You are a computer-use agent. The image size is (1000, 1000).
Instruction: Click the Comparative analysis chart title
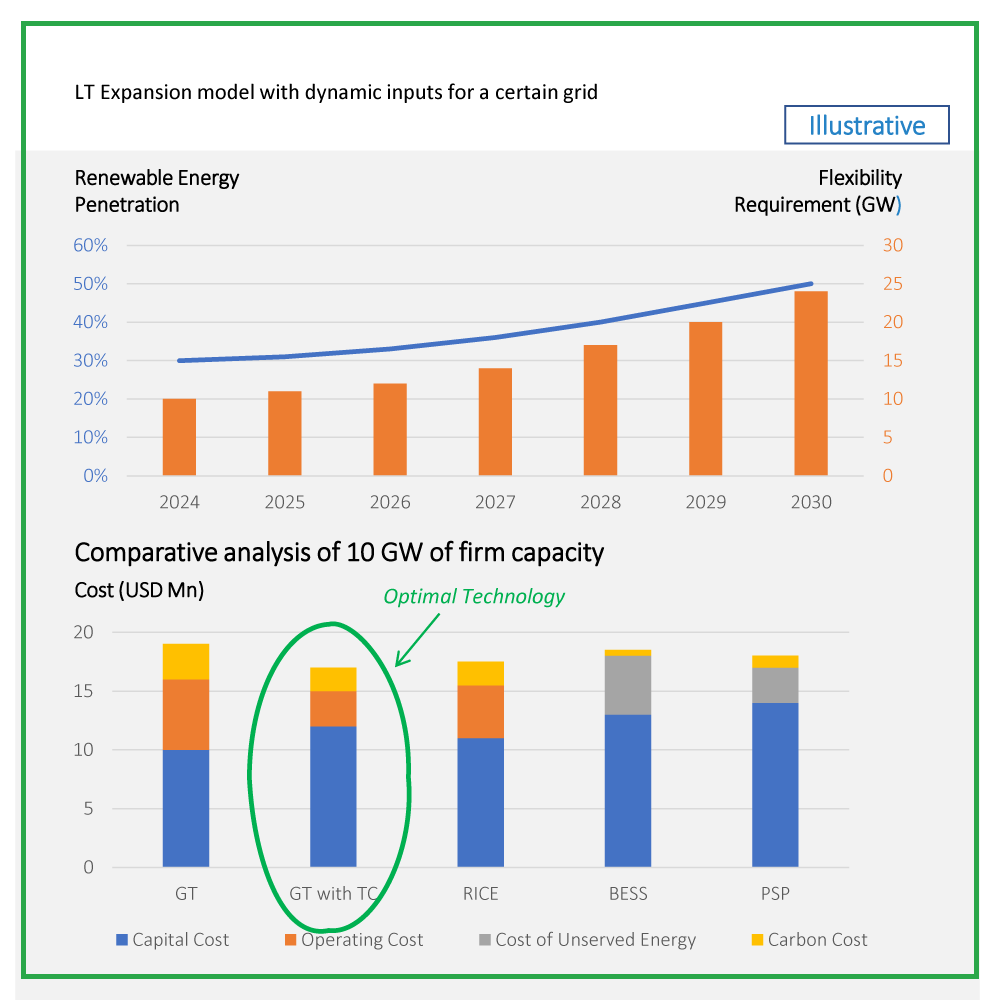click(x=339, y=552)
